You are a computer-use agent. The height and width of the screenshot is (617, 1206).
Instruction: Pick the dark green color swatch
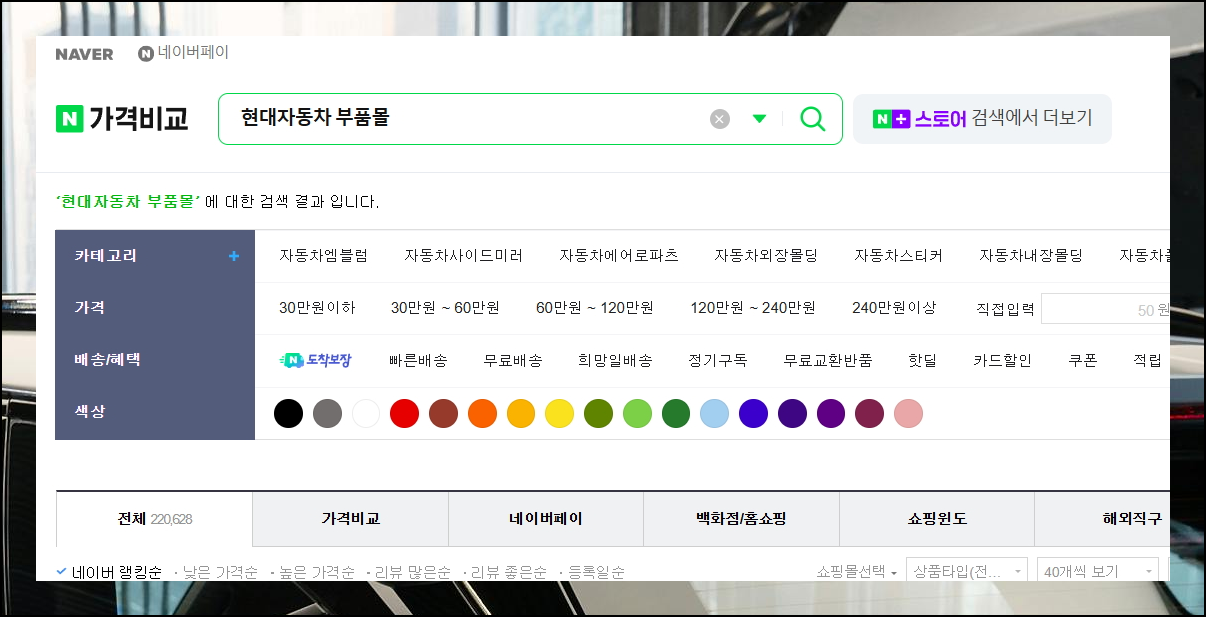click(675, 413)
